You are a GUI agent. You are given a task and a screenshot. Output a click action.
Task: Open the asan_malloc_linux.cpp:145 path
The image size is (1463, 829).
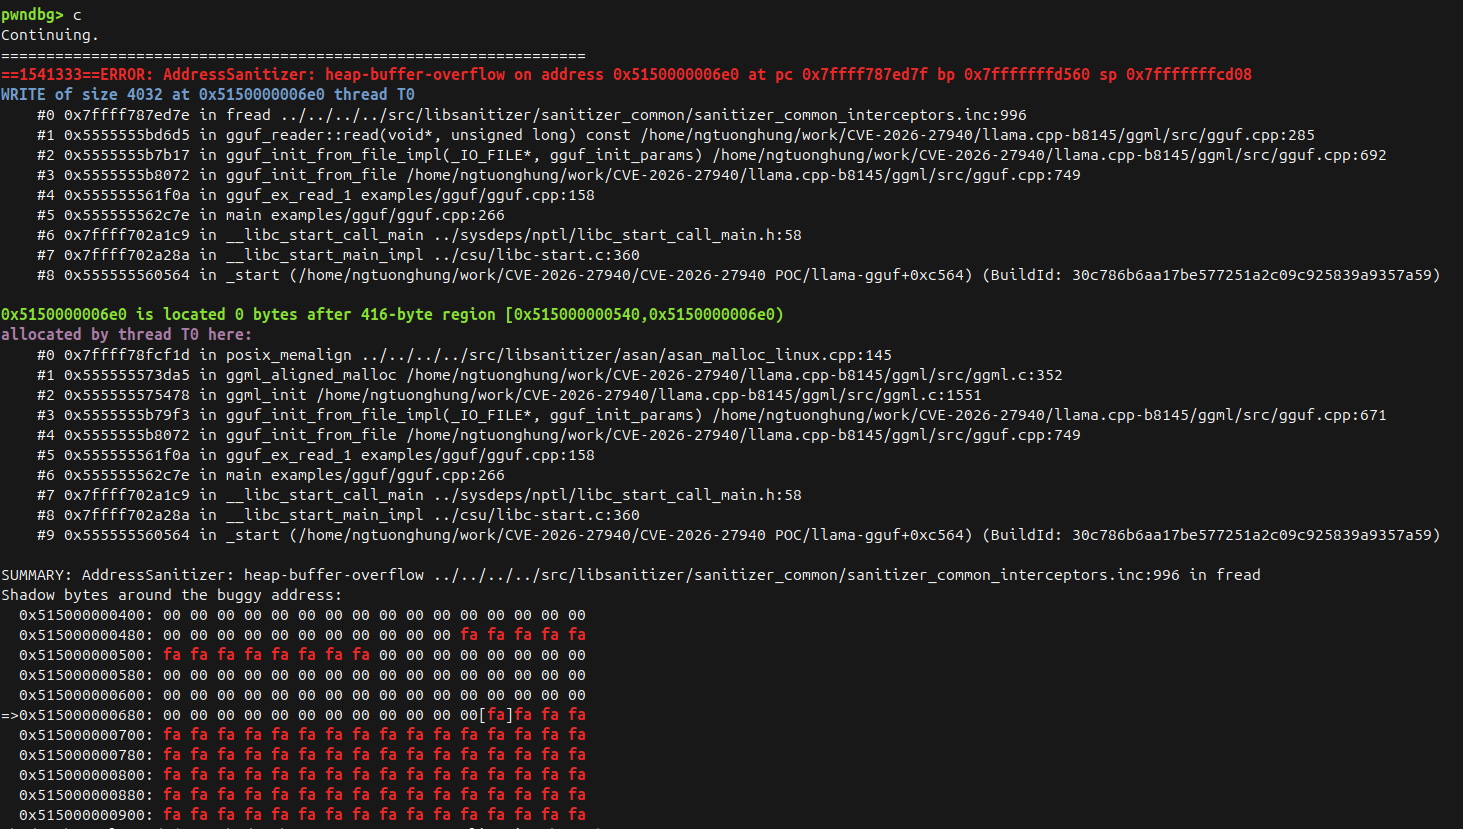(x=626, y=355)
